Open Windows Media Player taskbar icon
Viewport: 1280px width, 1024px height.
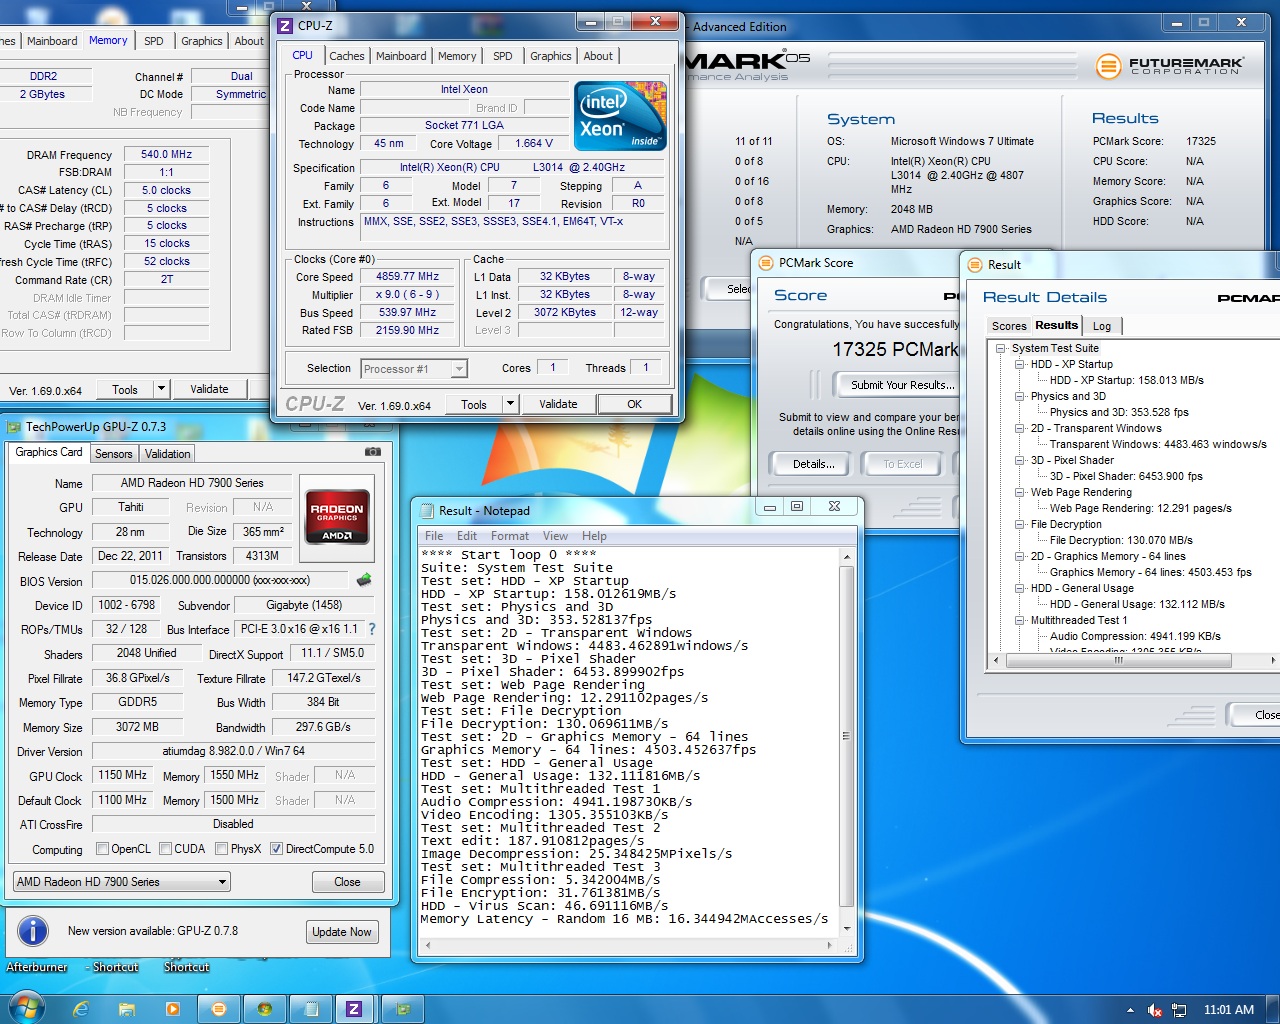point(173,1009)
